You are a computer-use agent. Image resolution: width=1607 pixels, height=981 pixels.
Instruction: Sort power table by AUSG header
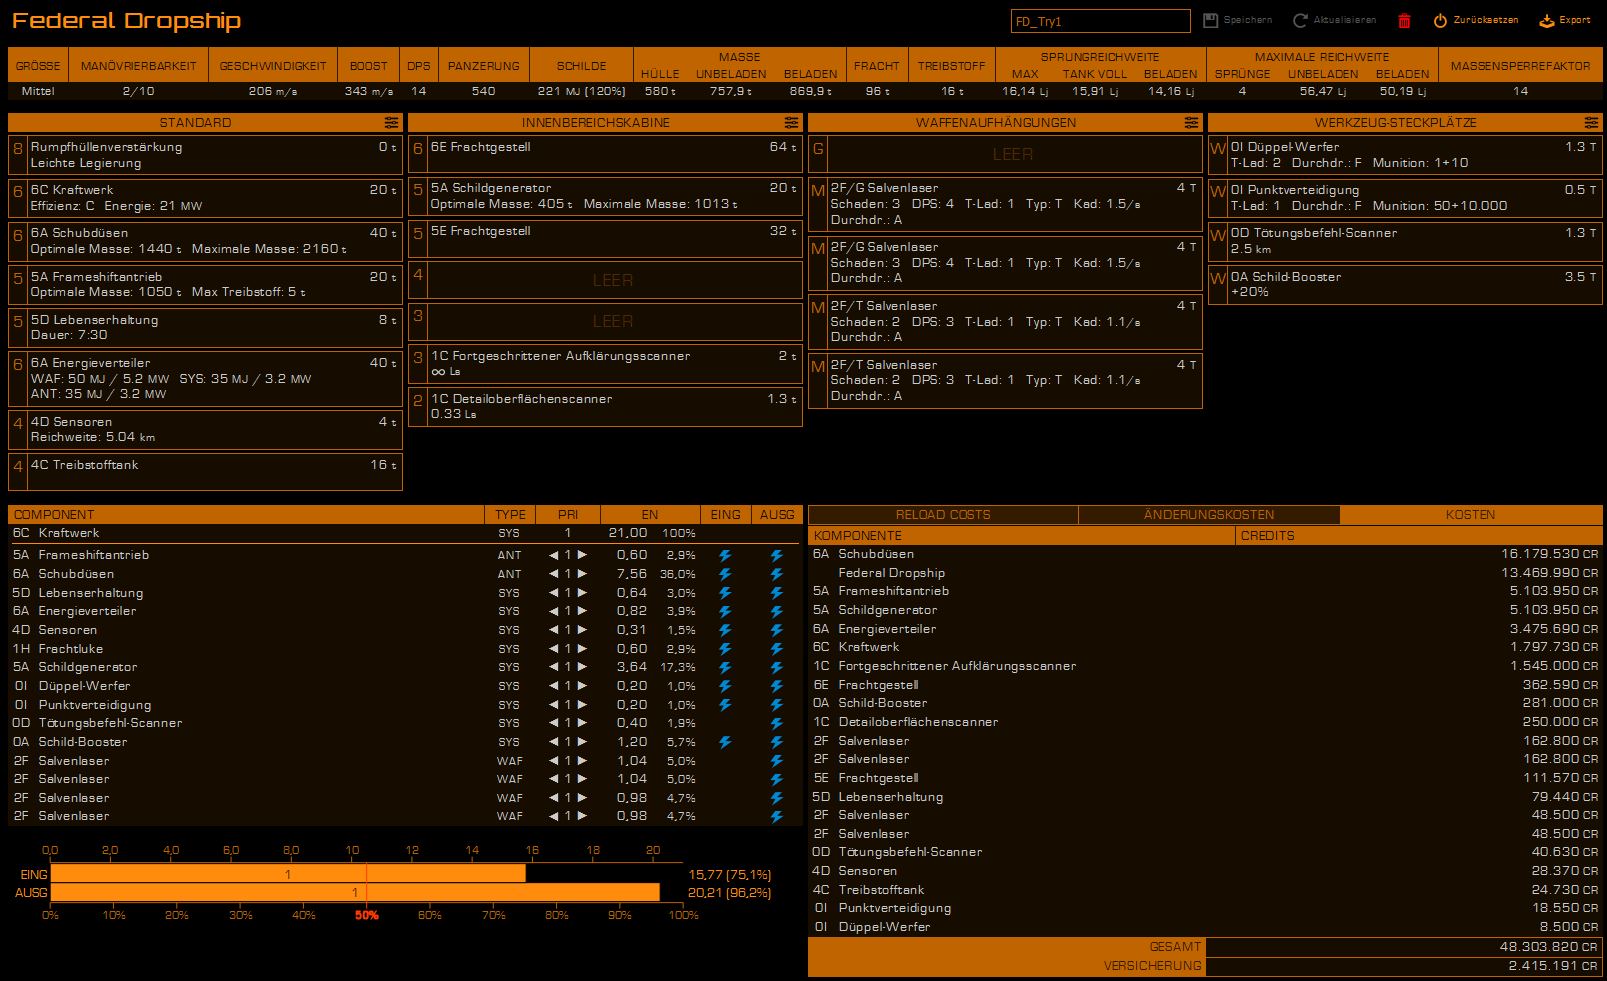(x=777, y=515)
